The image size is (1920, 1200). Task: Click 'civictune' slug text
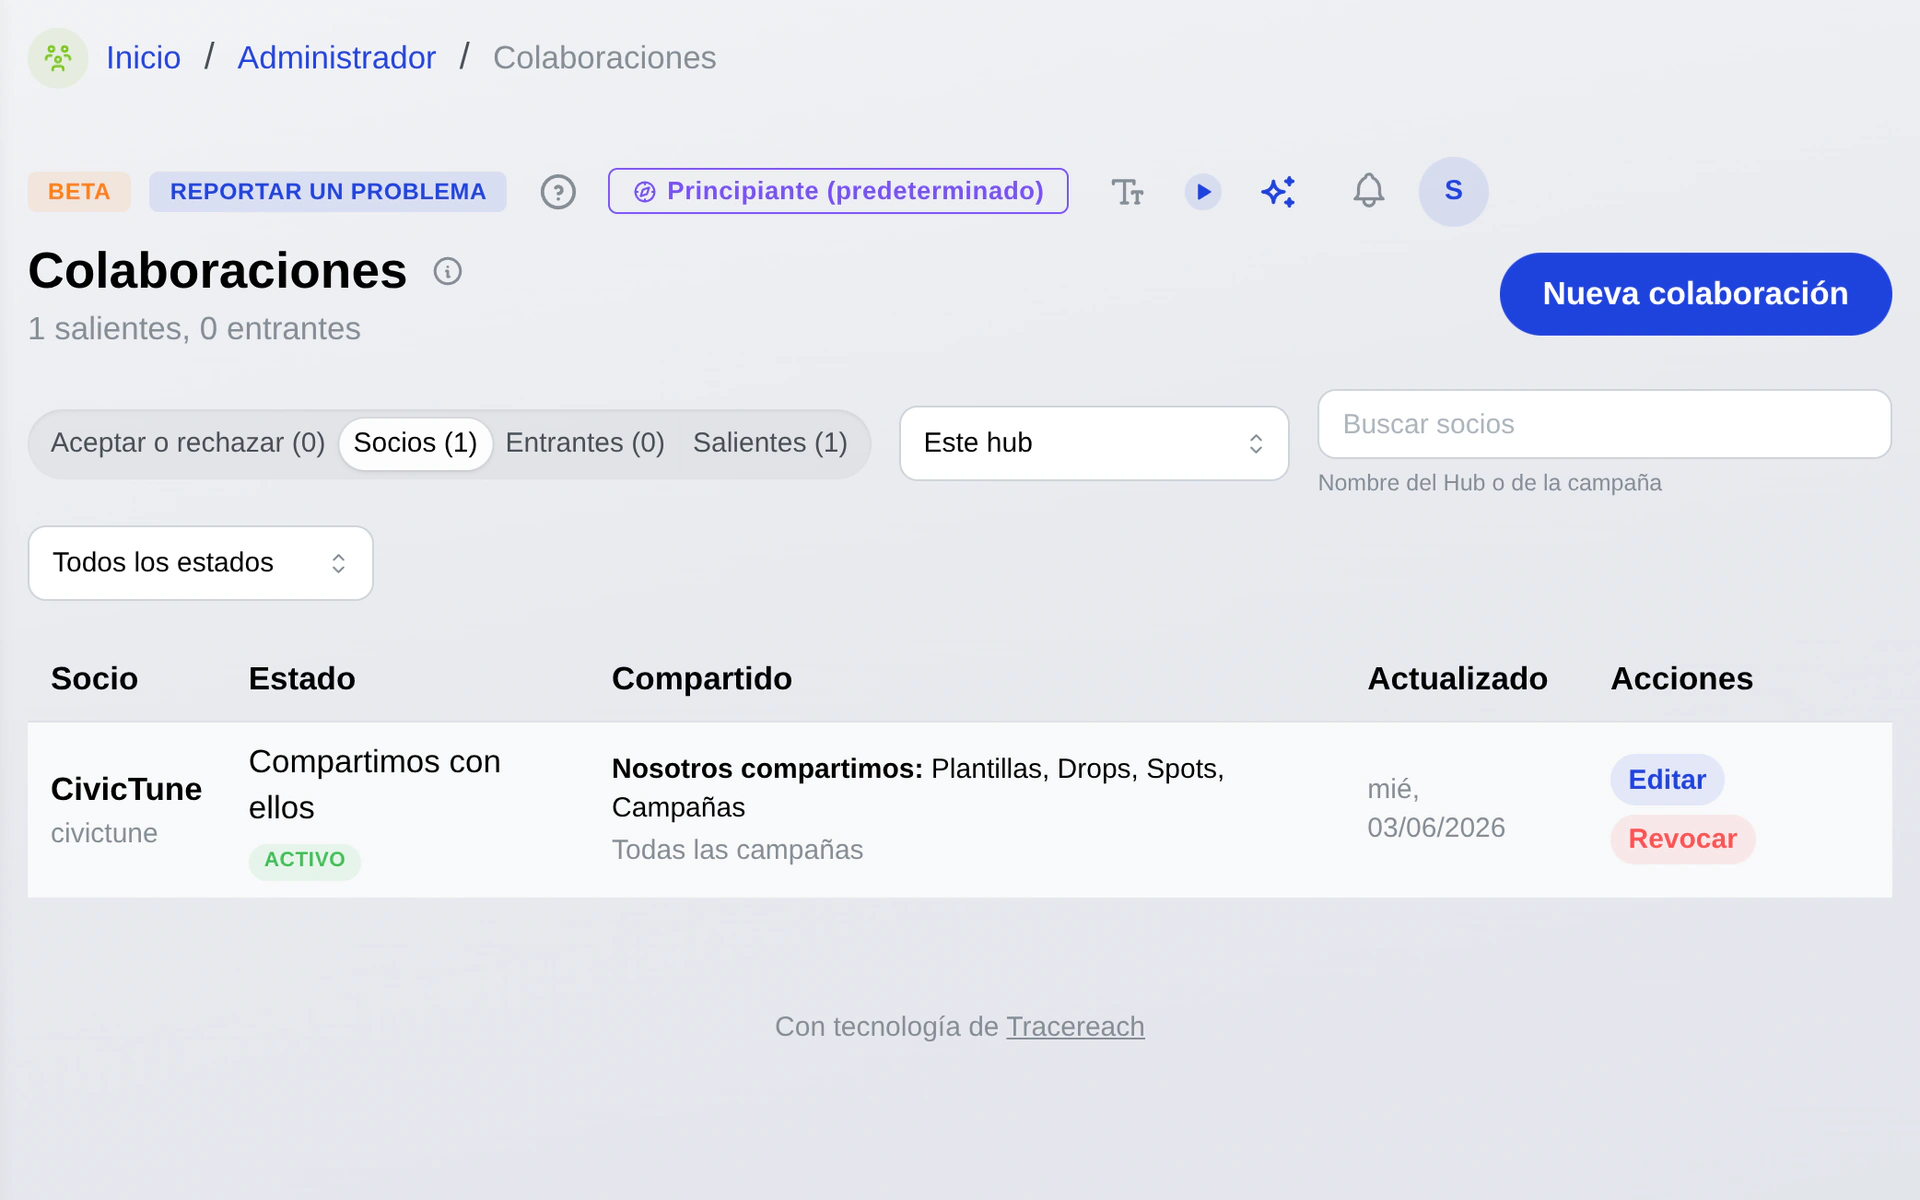click(x=104, y=834)
